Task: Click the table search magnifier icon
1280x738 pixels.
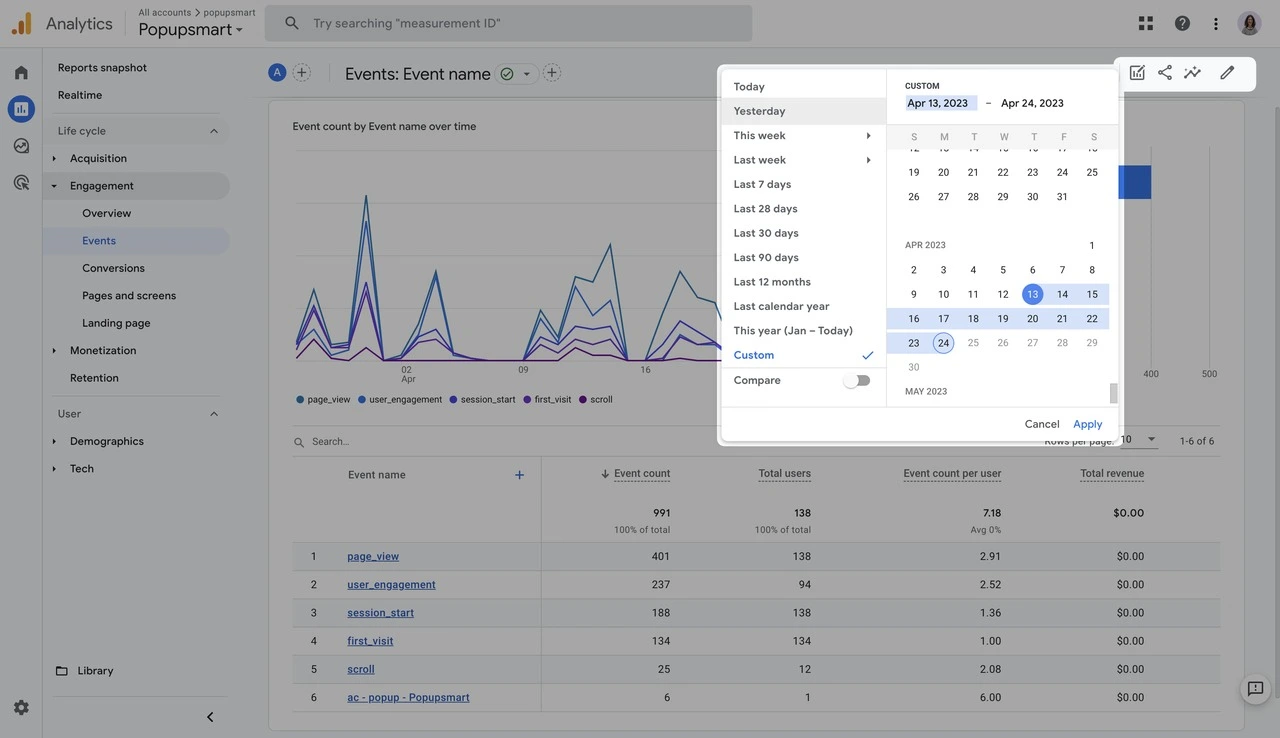Action: [299, 442]
